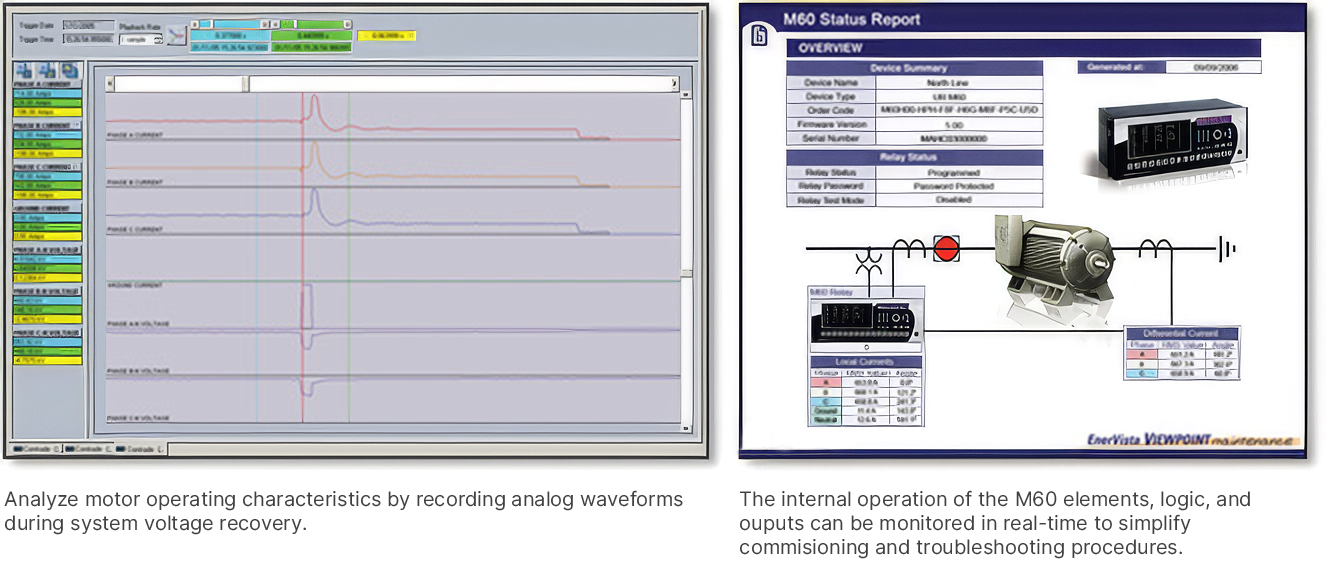
Task: Click the second icon above the channel list
Action: tap(46, 70)
